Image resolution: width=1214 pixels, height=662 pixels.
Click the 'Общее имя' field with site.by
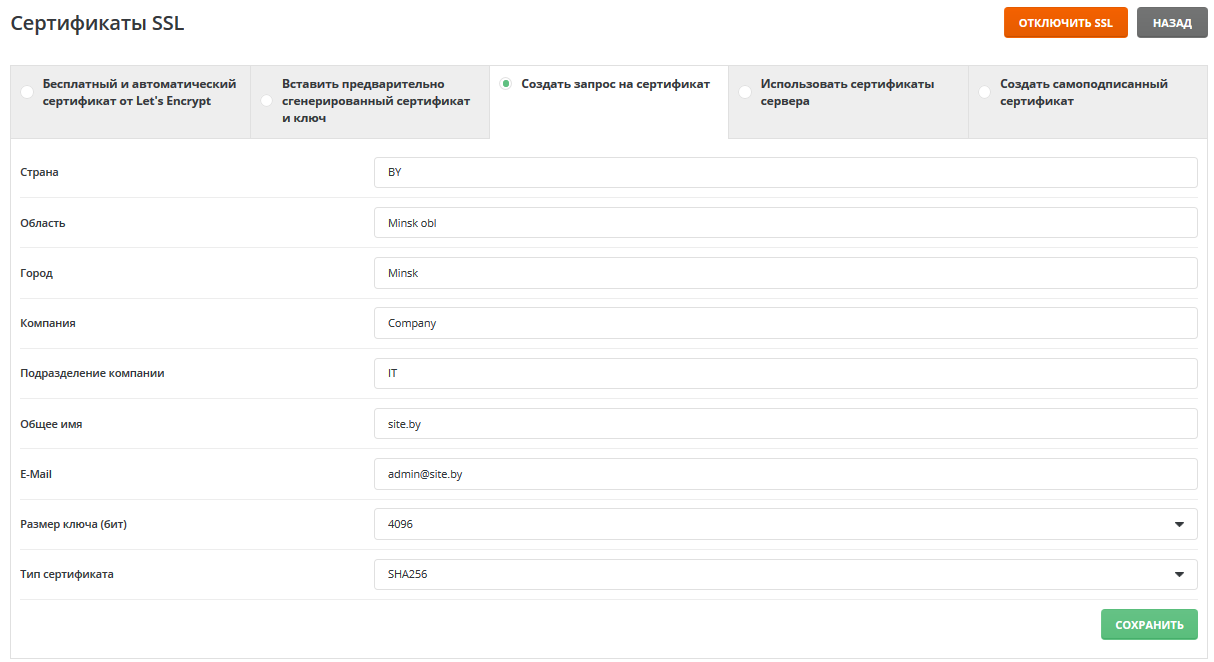pyautogui.click(x=785, y=424)
